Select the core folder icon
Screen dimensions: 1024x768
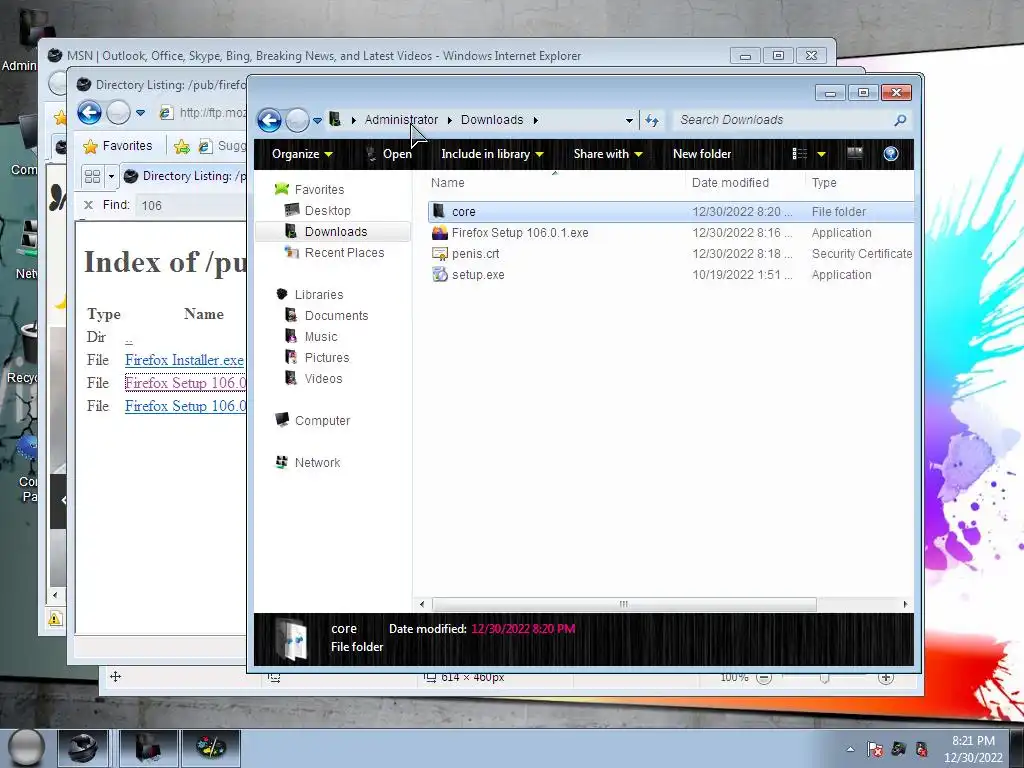pyautogui.click(x=439, y=211)
